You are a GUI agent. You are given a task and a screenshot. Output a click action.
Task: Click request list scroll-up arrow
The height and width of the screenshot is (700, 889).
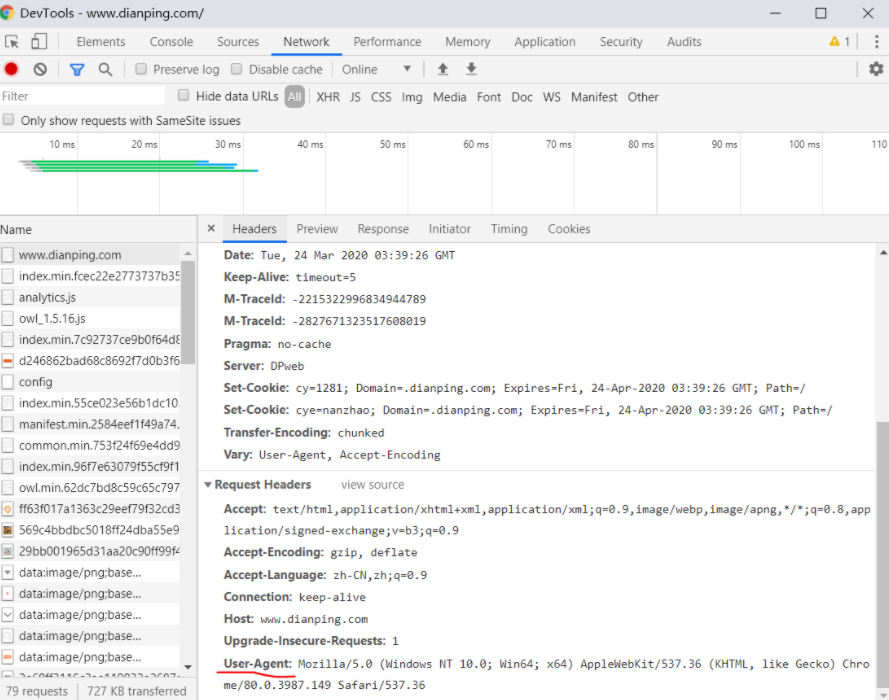[188, 253]
